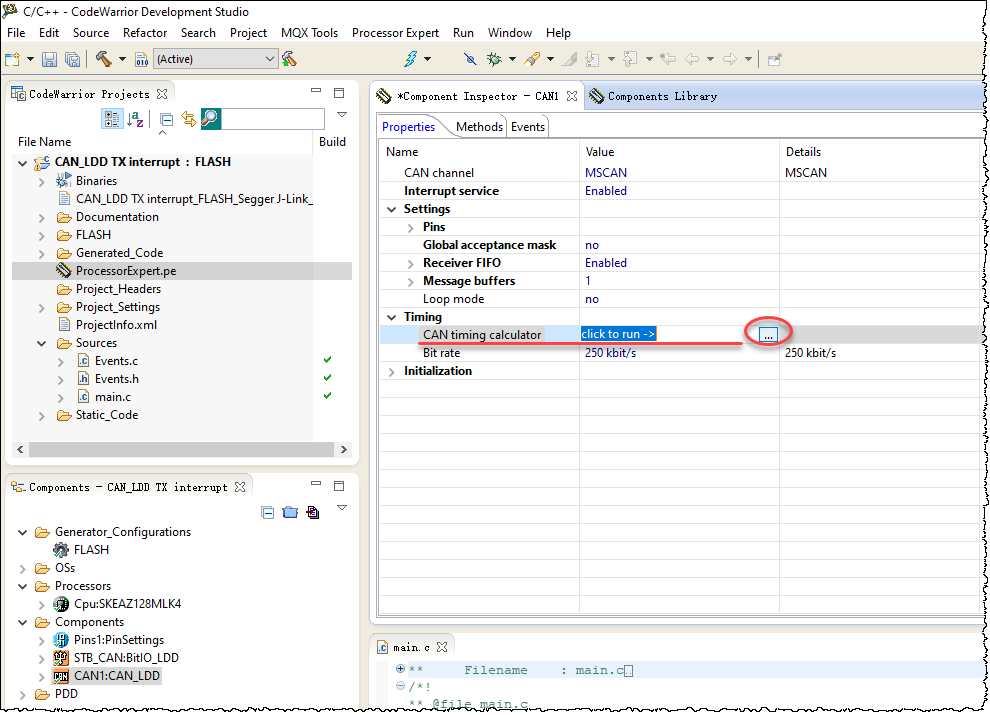
Task: Click the Save floppy disk icon
Action: pos(49,59)
